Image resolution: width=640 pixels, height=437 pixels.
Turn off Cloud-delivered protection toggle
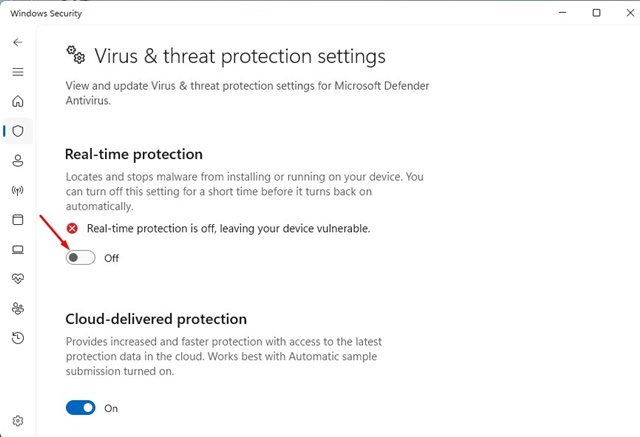(x=80, y=408)
